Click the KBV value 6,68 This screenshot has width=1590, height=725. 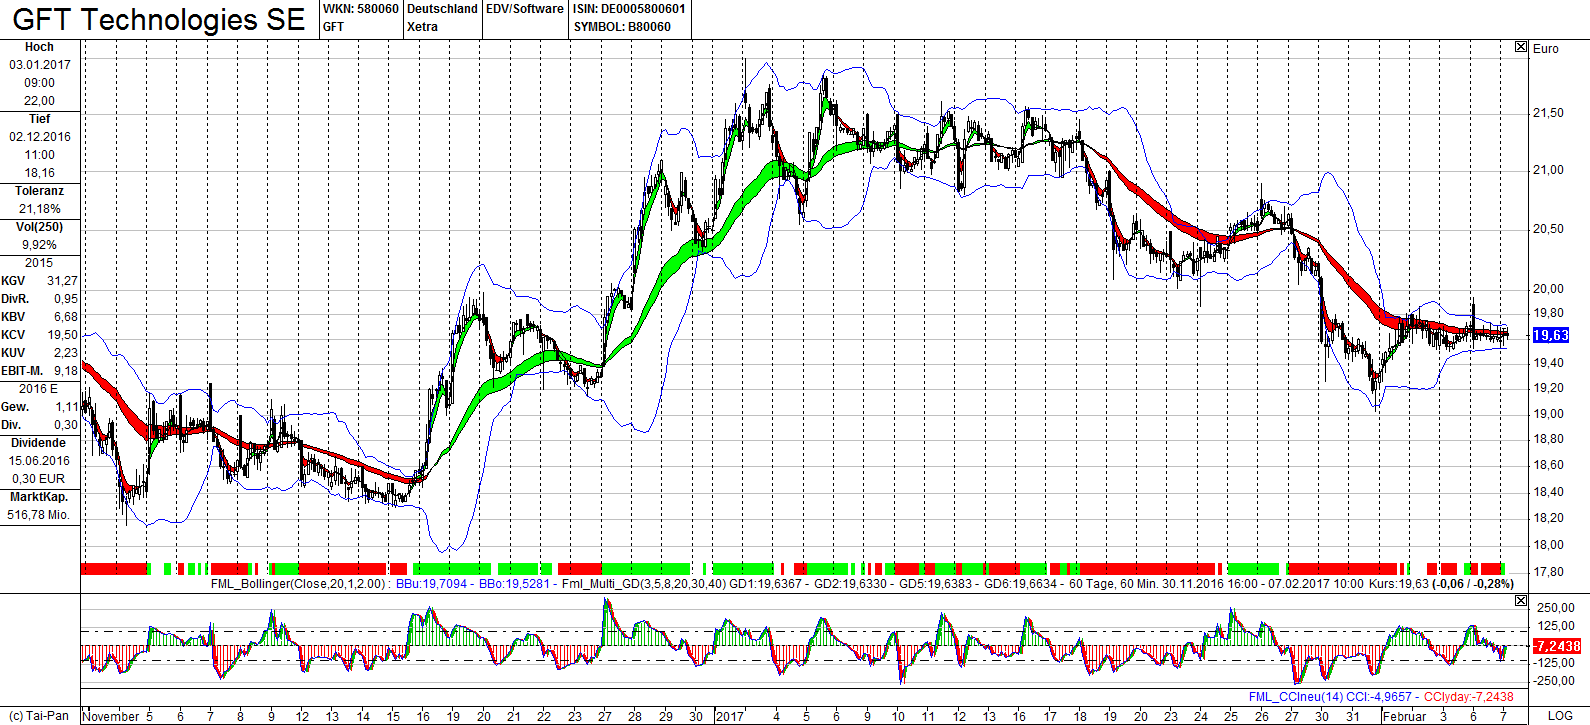tap(66, 317)
